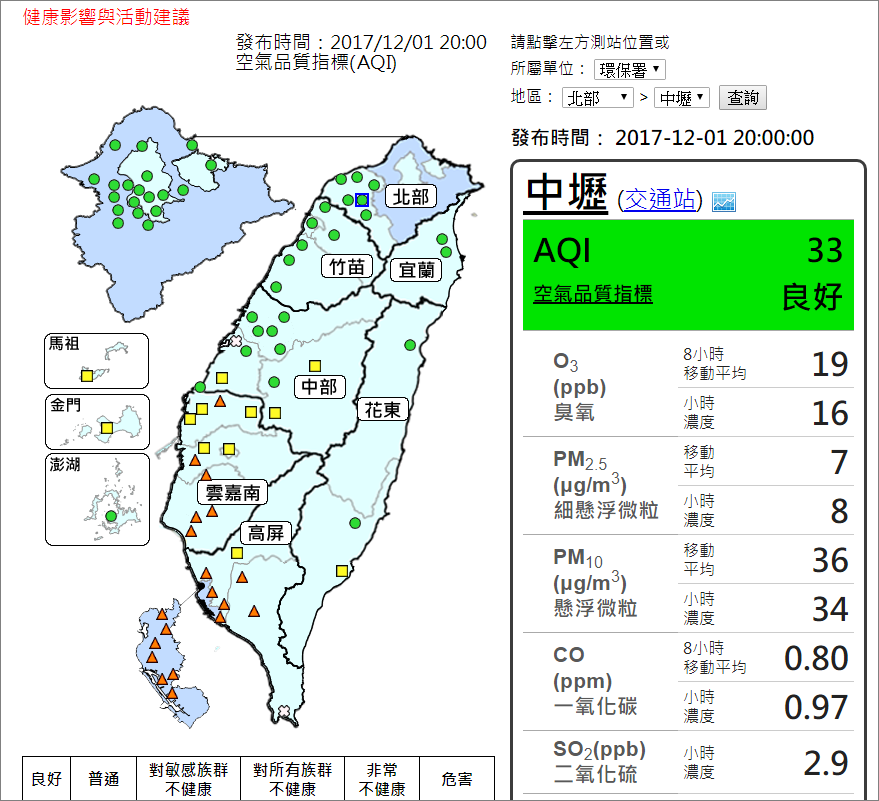This screenshot has width=879, height=801.
Task: Select a green station marker in 宜蘭 region
Action: pos(443,239)
